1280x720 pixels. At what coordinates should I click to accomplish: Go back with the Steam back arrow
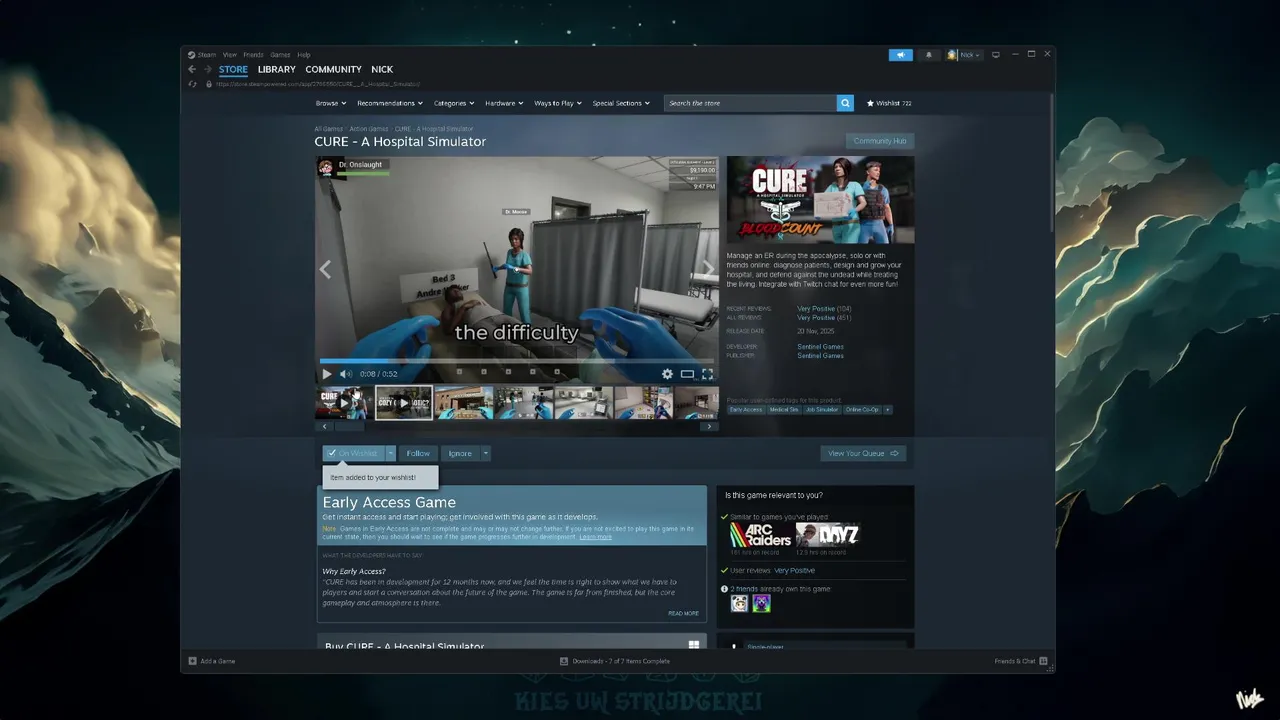tap(192, 70)
